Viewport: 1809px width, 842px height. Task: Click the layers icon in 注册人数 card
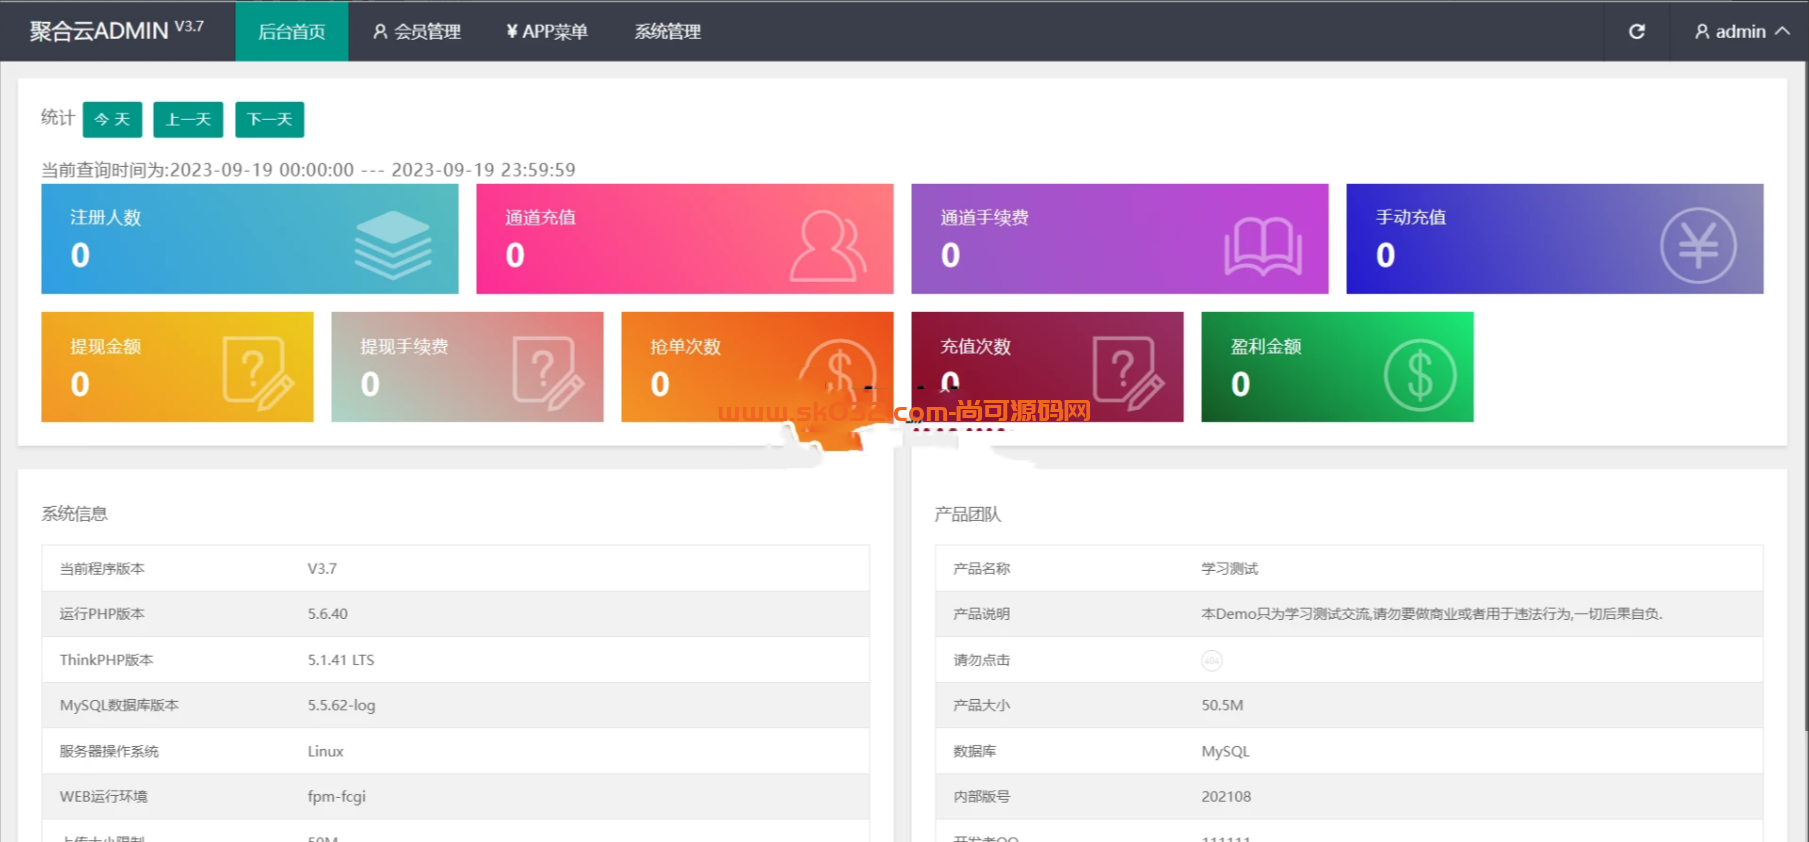(393, 245)
